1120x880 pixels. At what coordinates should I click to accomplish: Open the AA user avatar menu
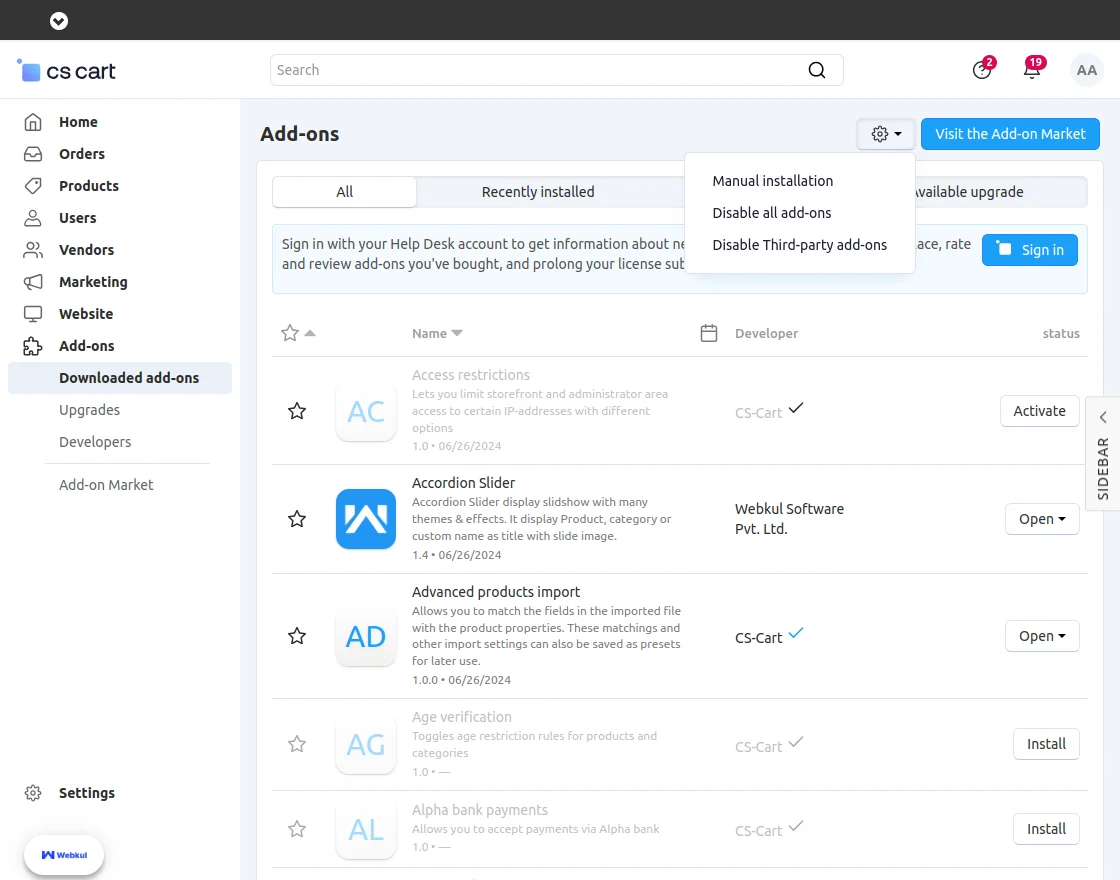(x=1086, y=70)
